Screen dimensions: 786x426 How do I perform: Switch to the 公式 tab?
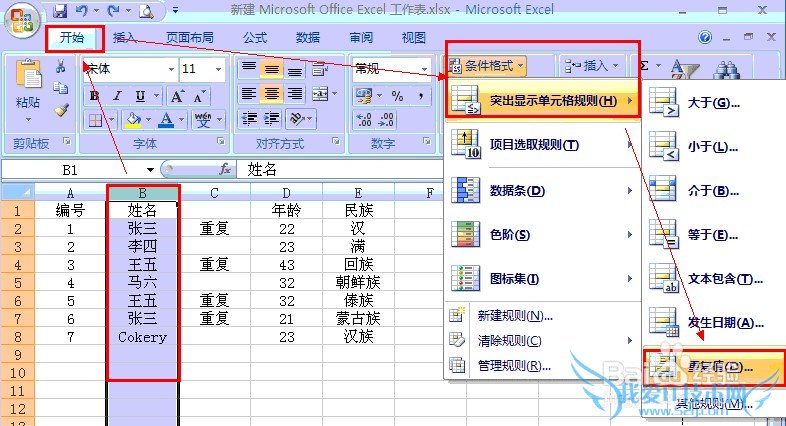point(255,38)
